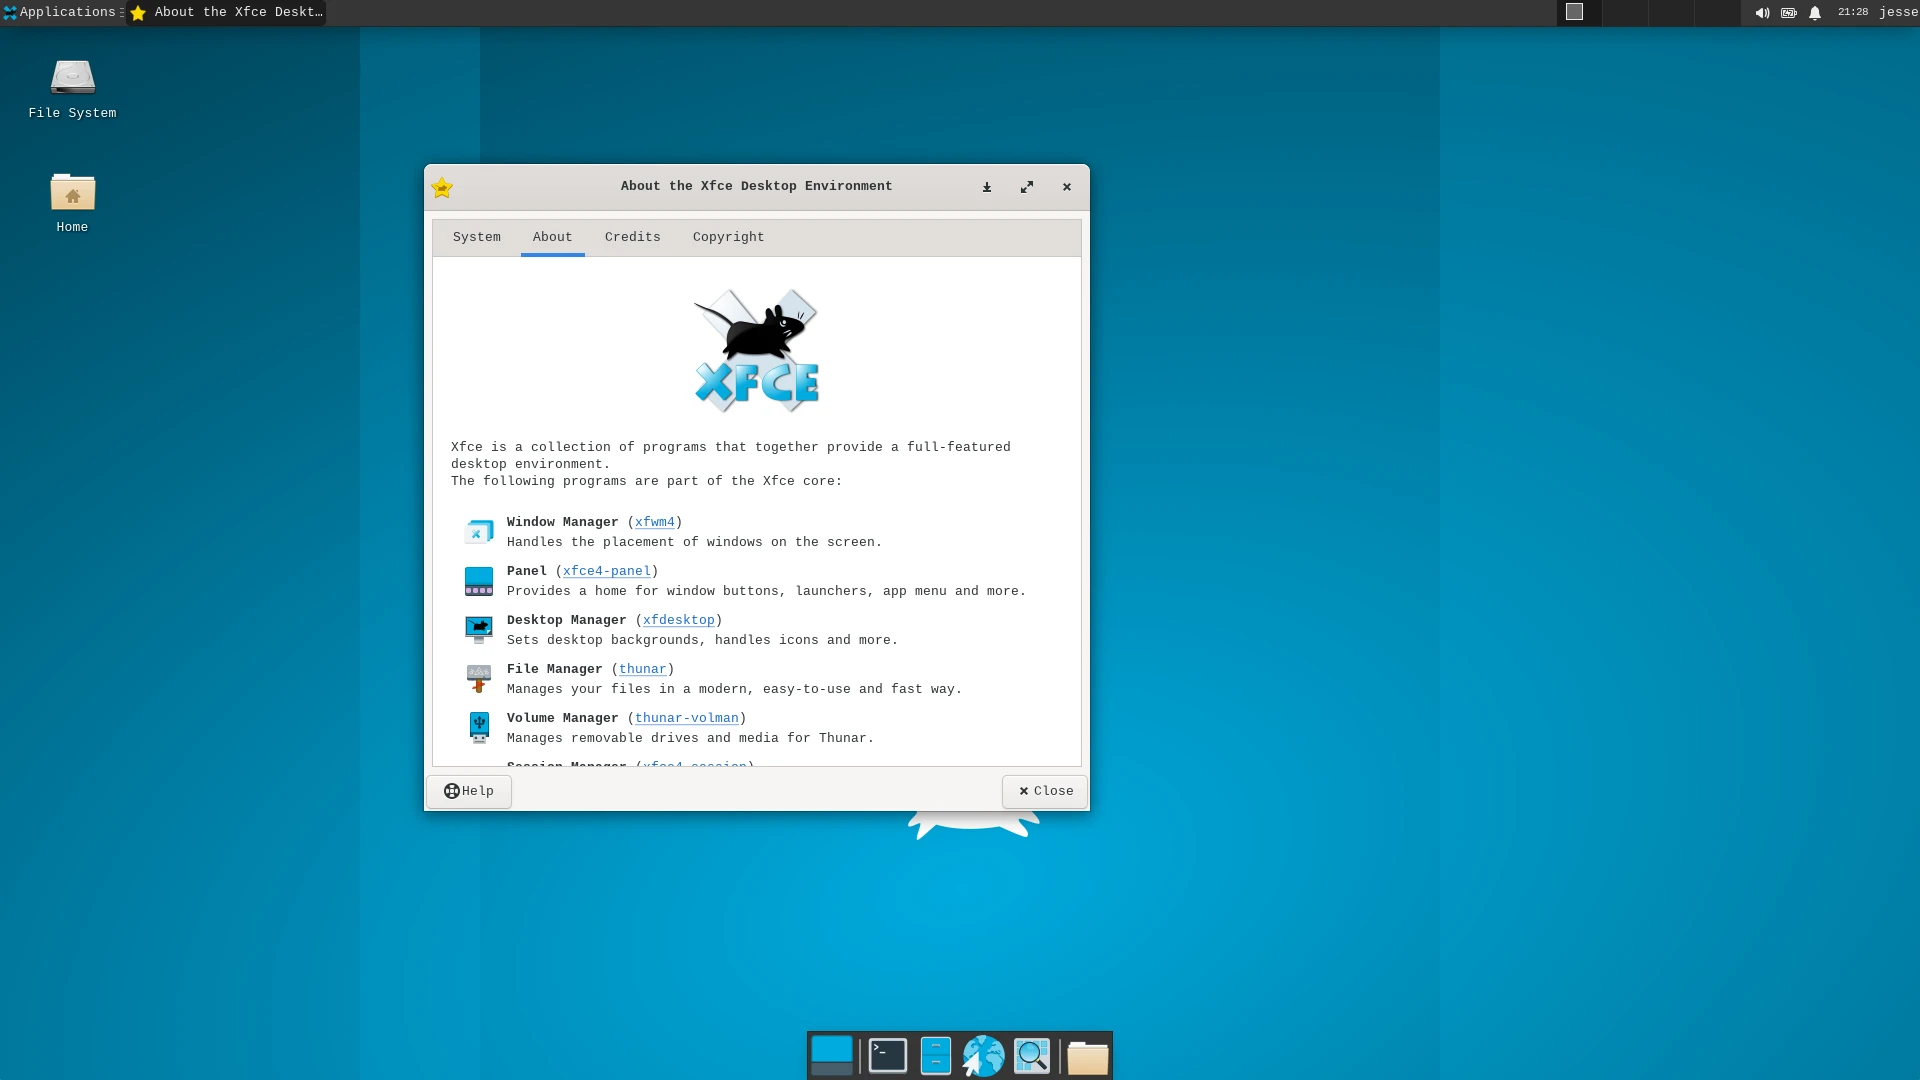Screen dimensions: 1920x1080
Task: Switch to the Copyright tab
Action: [728, 237]
